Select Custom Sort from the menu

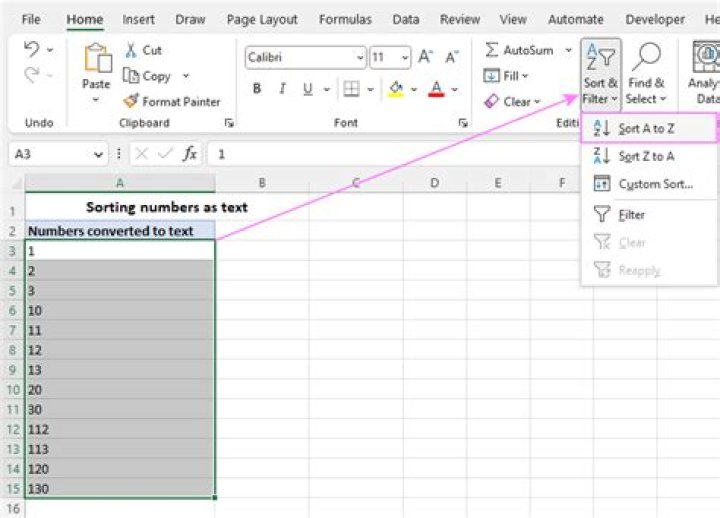(655, 184)
